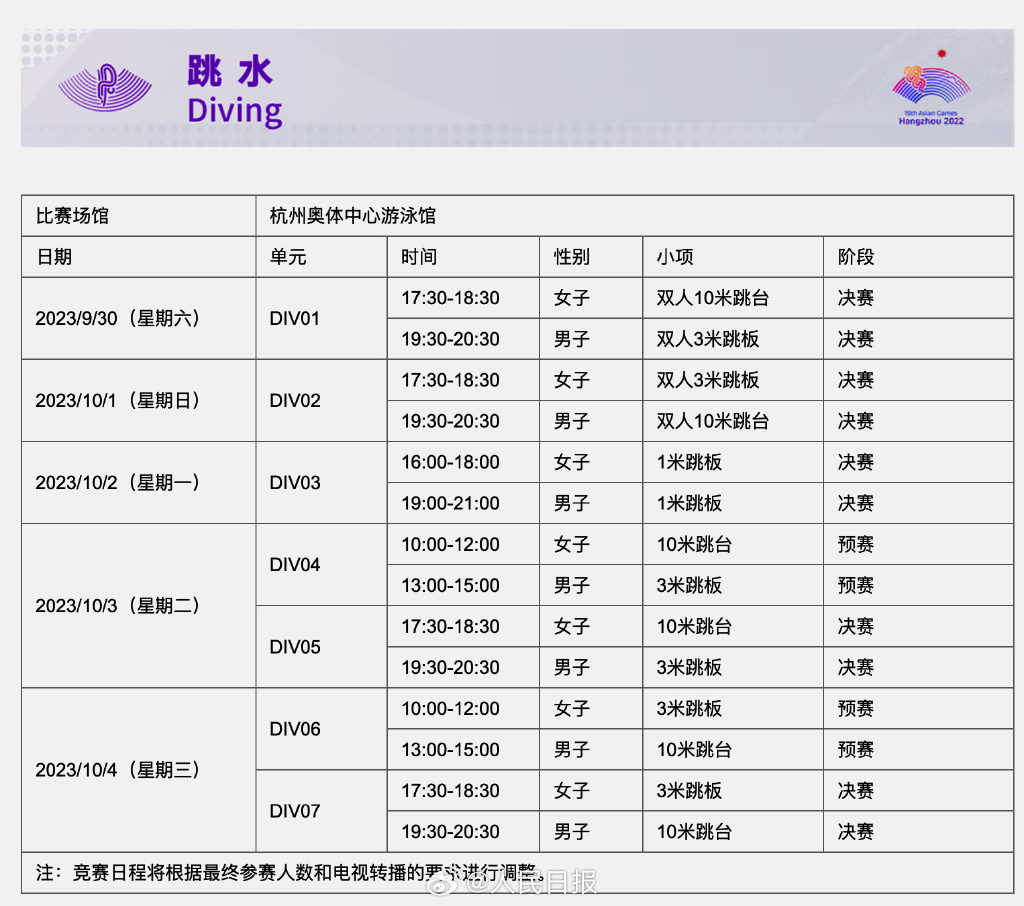Click the 杭州奥体中心游泳馆 venue cell
This screenshot has height=906, width=1024.
click(x=352, y=216)
